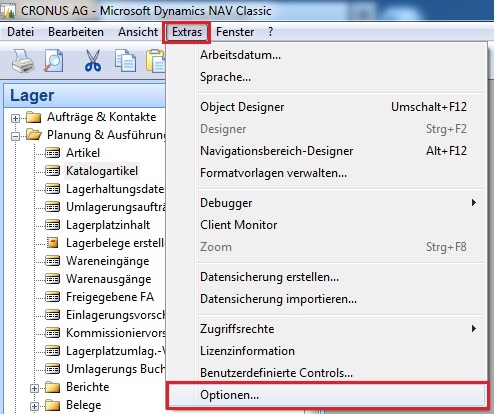The width and height of the screenshot is (498, 419).
Task: Click the Paste clipboard icon
Action: [156, 61]
